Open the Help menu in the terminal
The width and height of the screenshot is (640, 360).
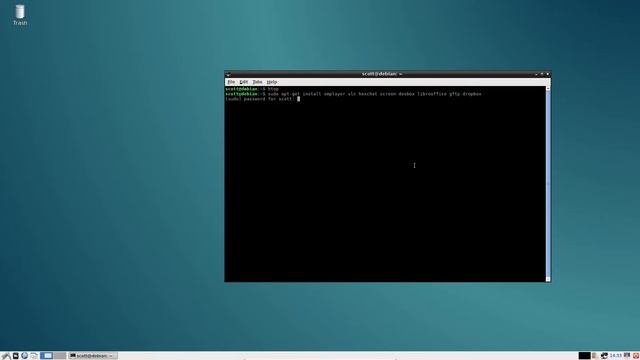click(x=271, y=82)
